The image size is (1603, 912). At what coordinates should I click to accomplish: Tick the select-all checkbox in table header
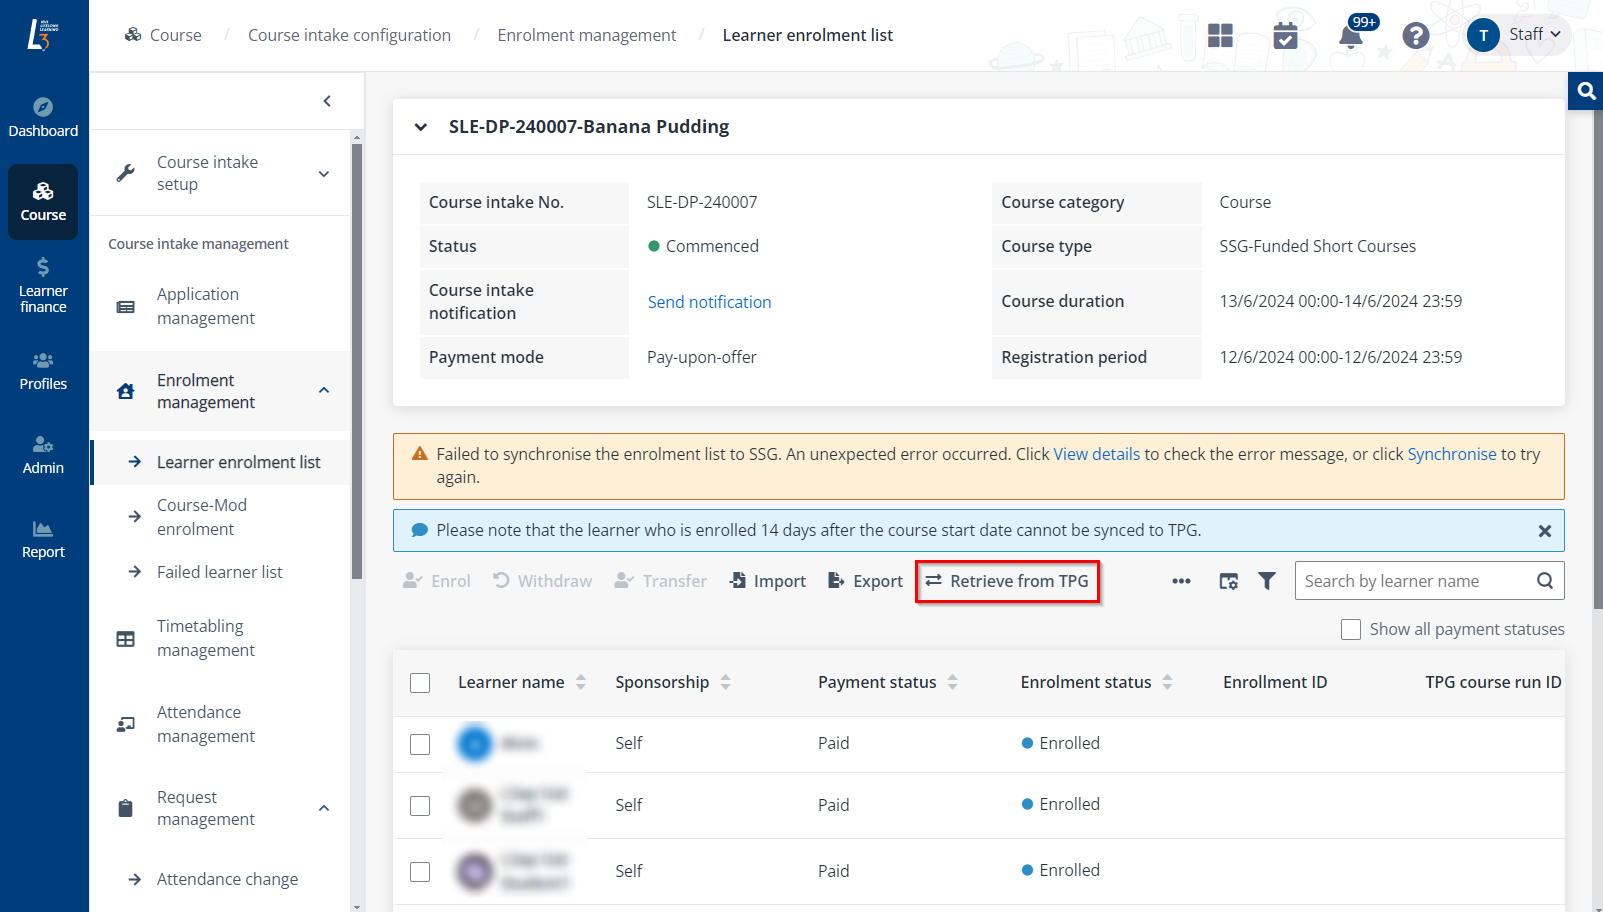click(420, 683)
